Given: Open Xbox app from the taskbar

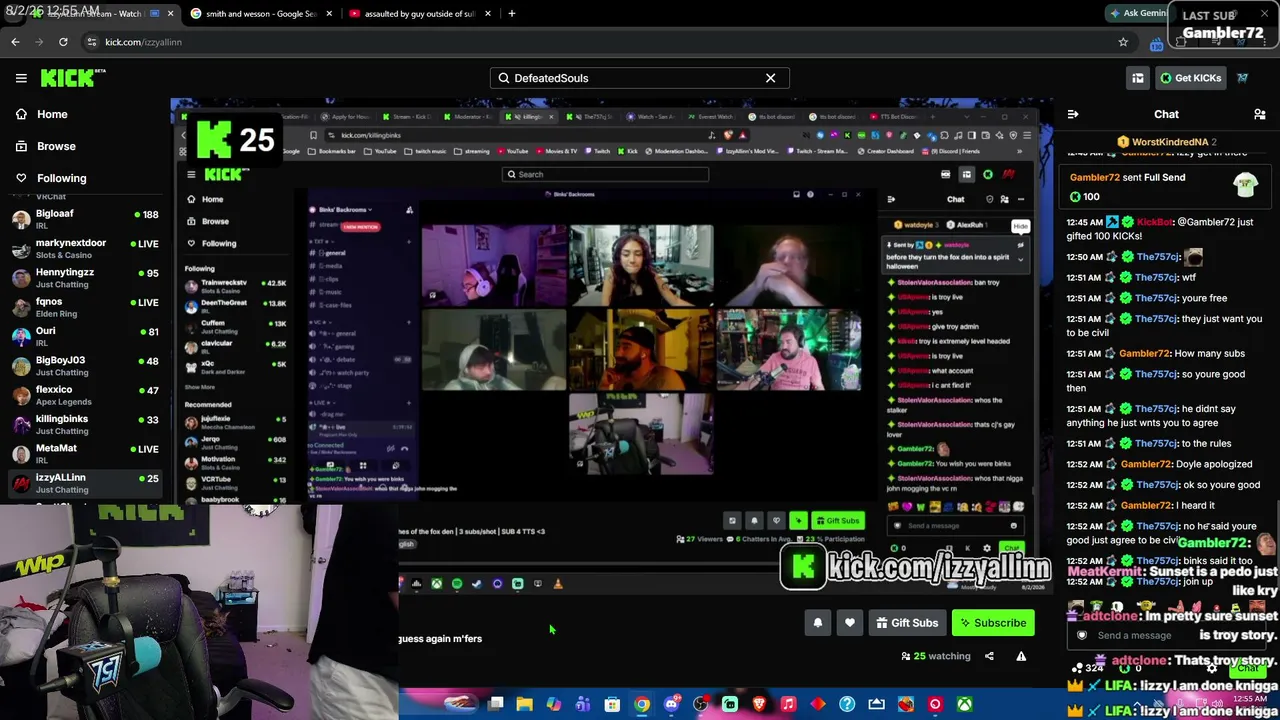Looking at the screenshot, I should [964, 705].
